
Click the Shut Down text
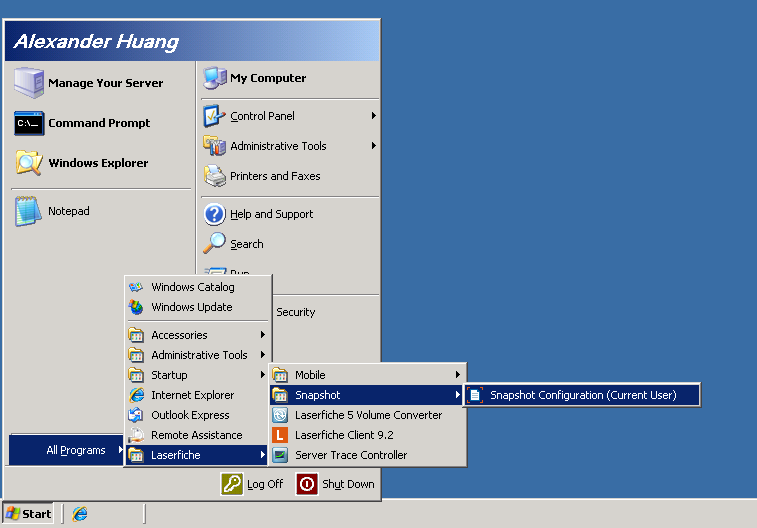[348, 484]
